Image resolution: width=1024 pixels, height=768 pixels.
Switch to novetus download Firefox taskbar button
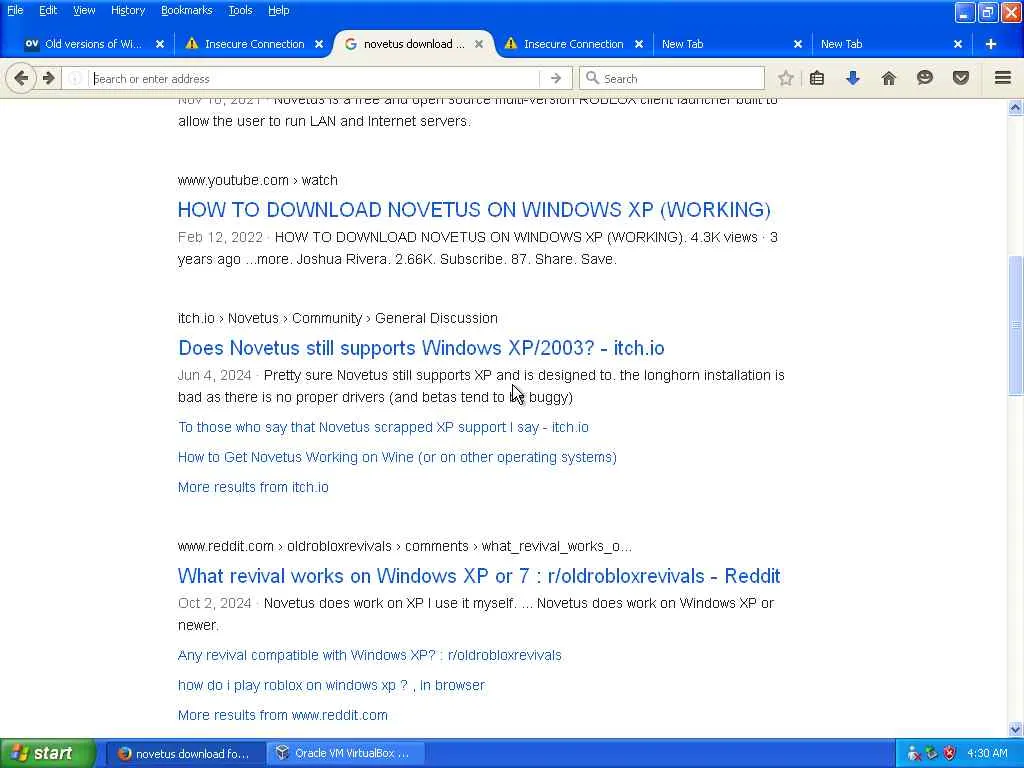click(x=185, y=753)
